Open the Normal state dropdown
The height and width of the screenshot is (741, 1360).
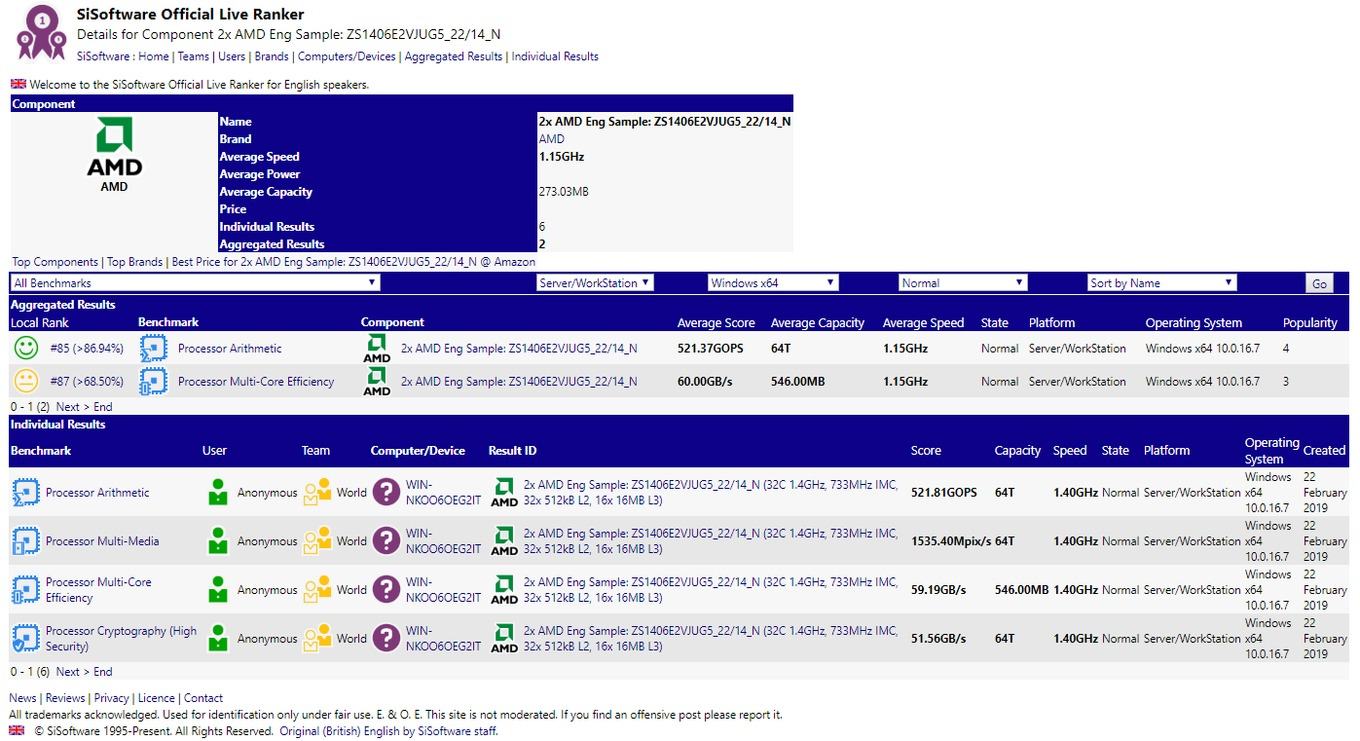click(x=962, y=283)
